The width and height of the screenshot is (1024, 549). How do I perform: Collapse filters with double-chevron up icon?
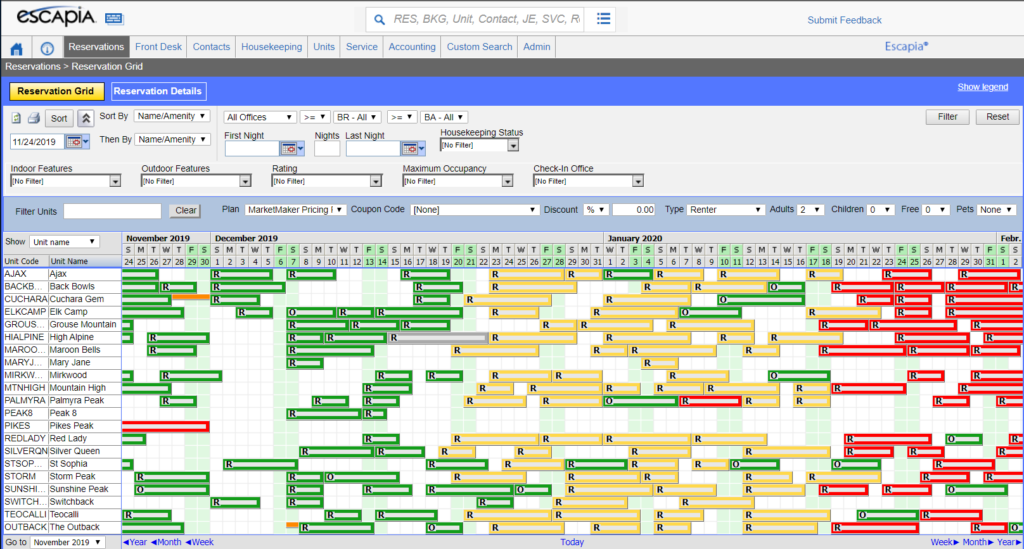pyautogui.click(x=86, y=118)
